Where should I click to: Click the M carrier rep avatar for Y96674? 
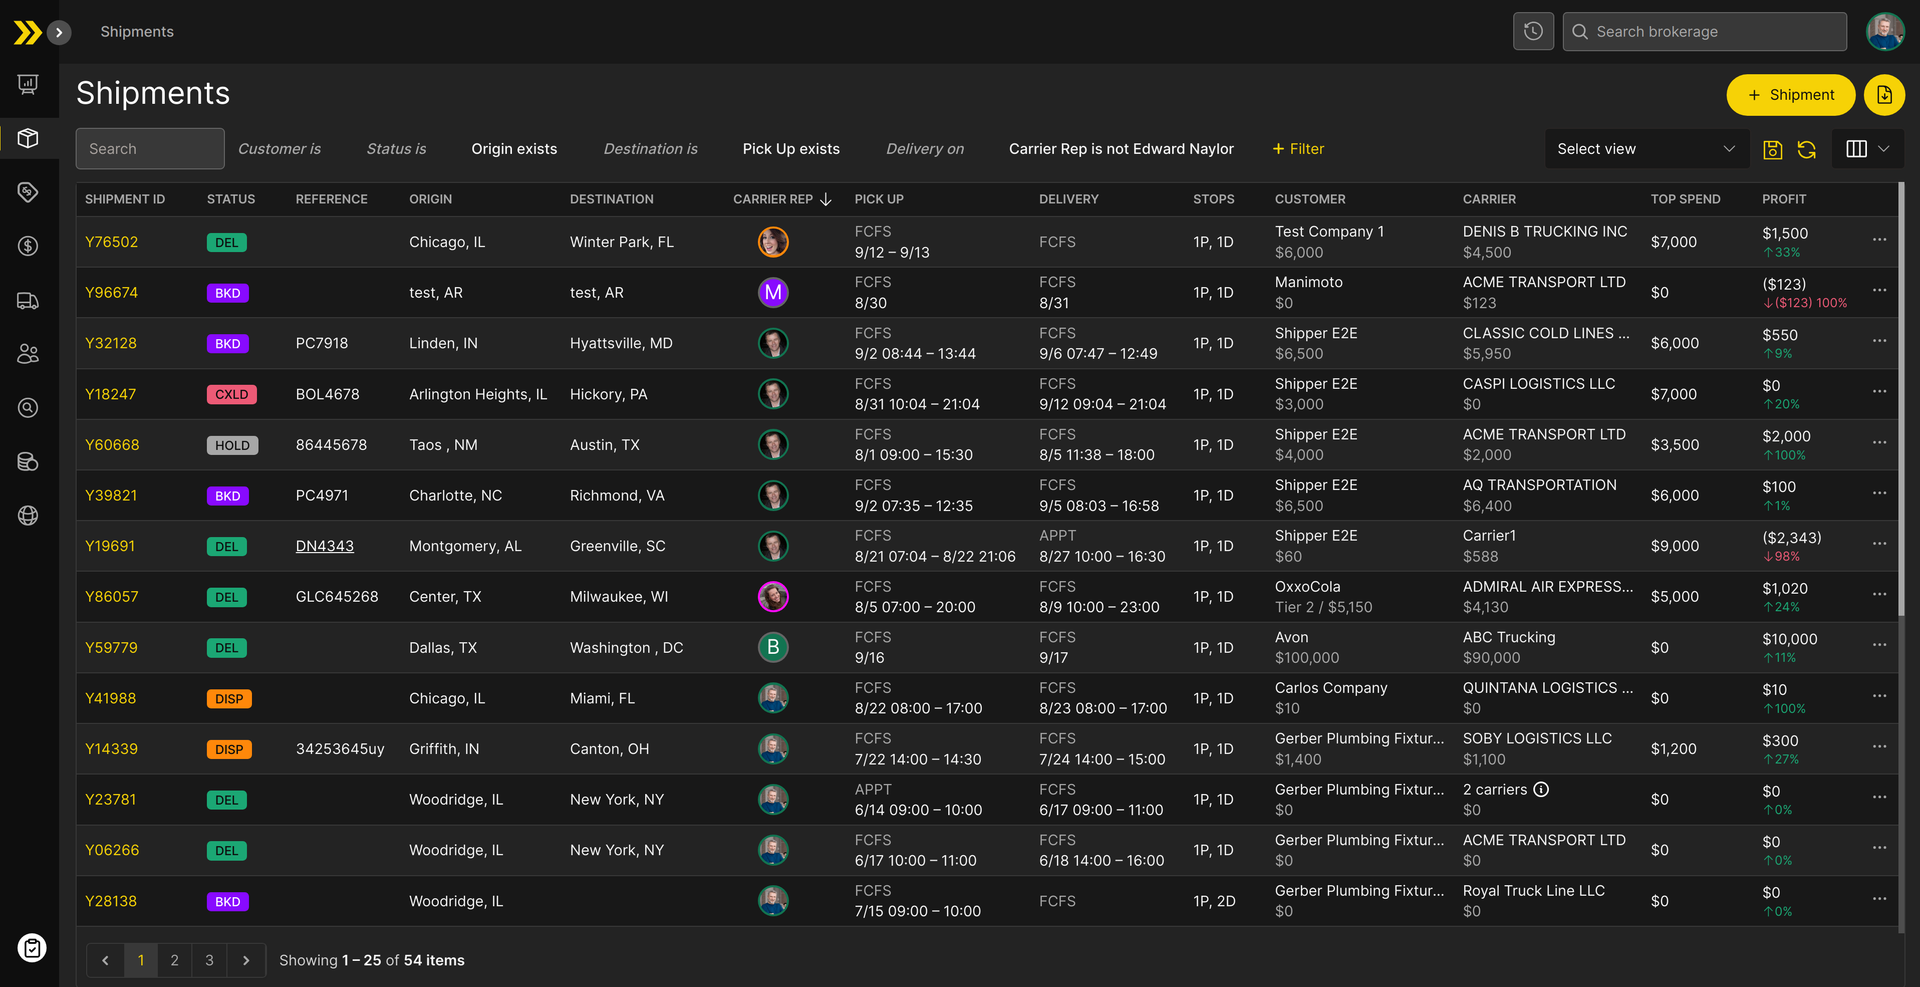773,293
